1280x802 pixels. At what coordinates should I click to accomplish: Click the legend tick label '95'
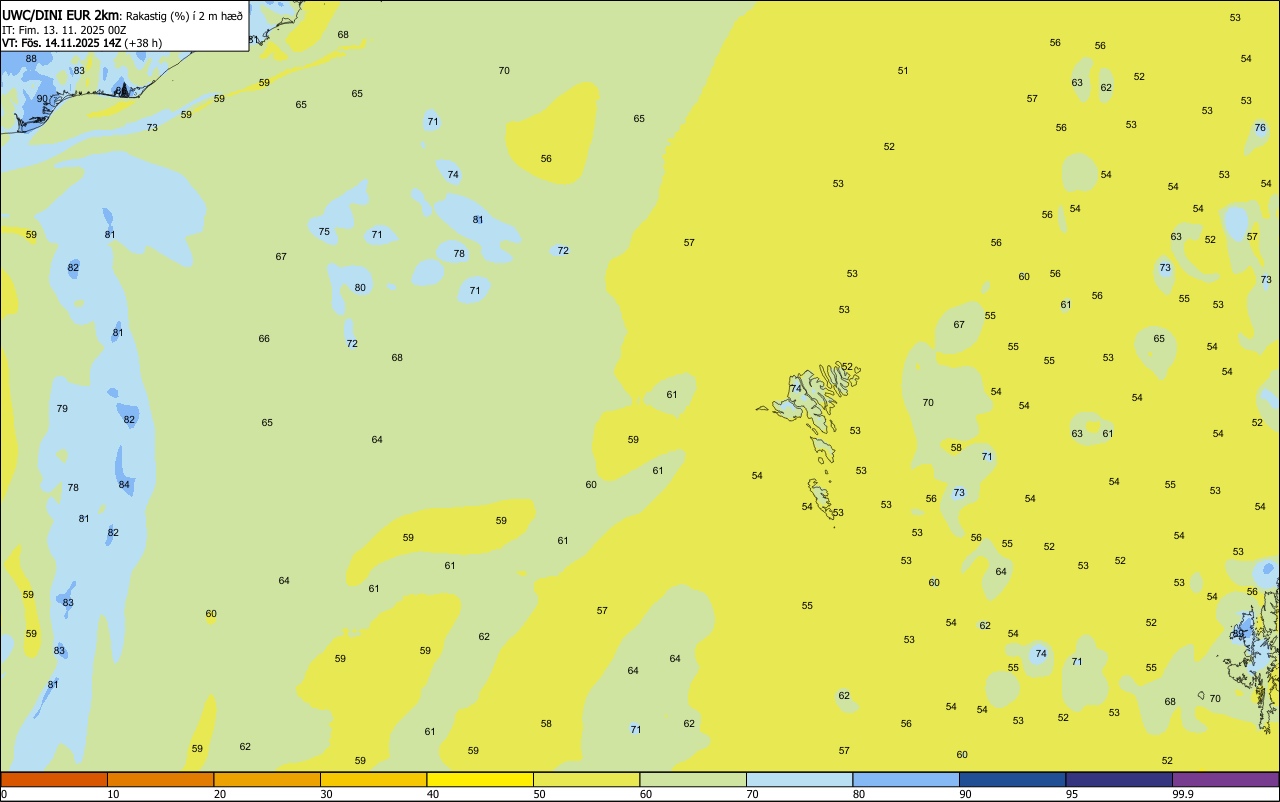coord(1072,794)
